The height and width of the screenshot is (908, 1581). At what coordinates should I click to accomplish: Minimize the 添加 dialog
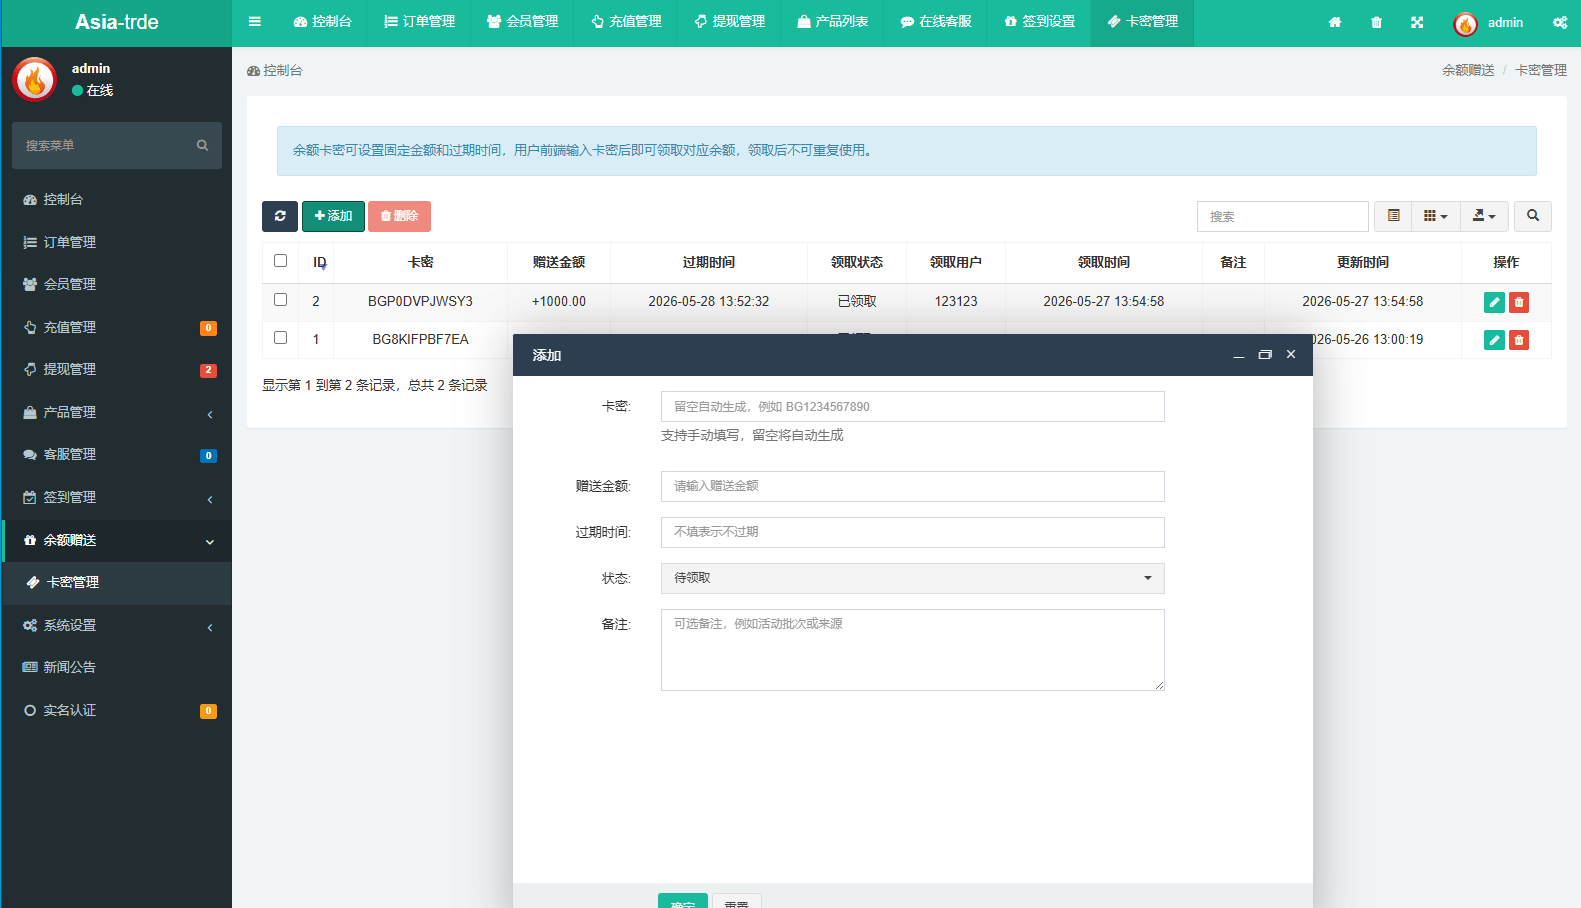coord(1239,355)
